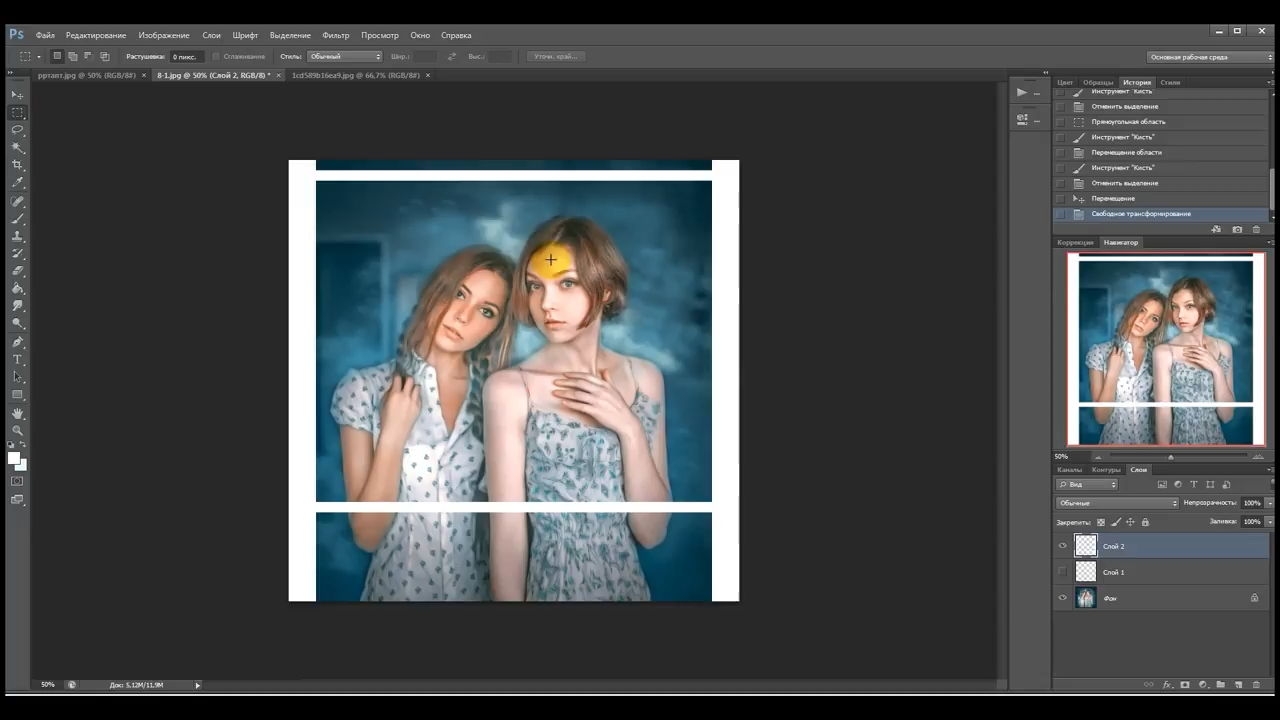The width and height of the screenshot is (1280, 720).
Task: Create new document from current history state
Action: (1216, 229)
